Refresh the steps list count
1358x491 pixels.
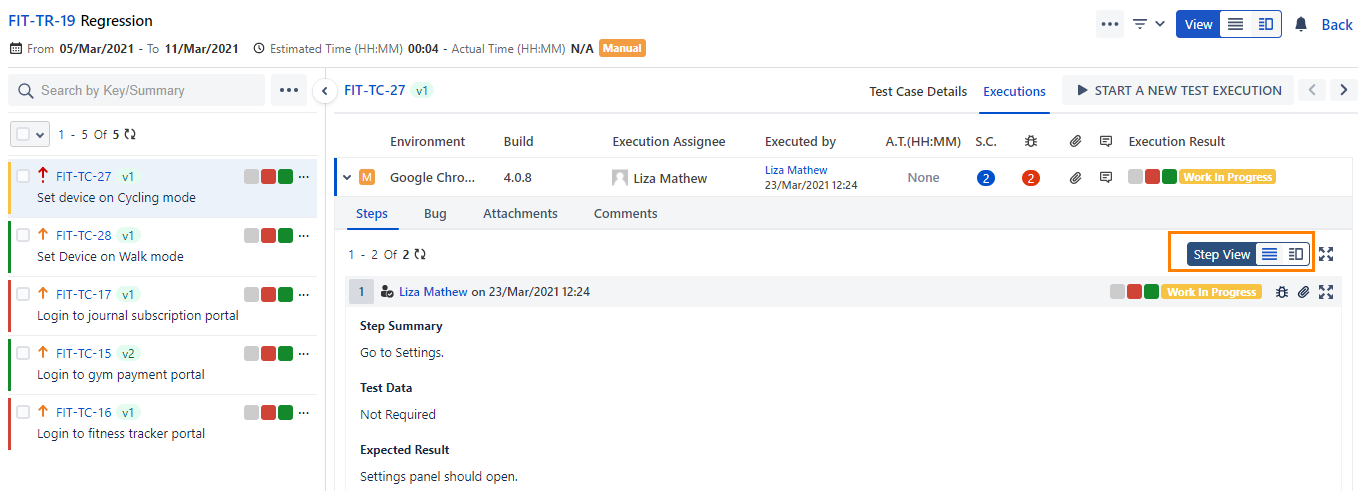(420, 255)
